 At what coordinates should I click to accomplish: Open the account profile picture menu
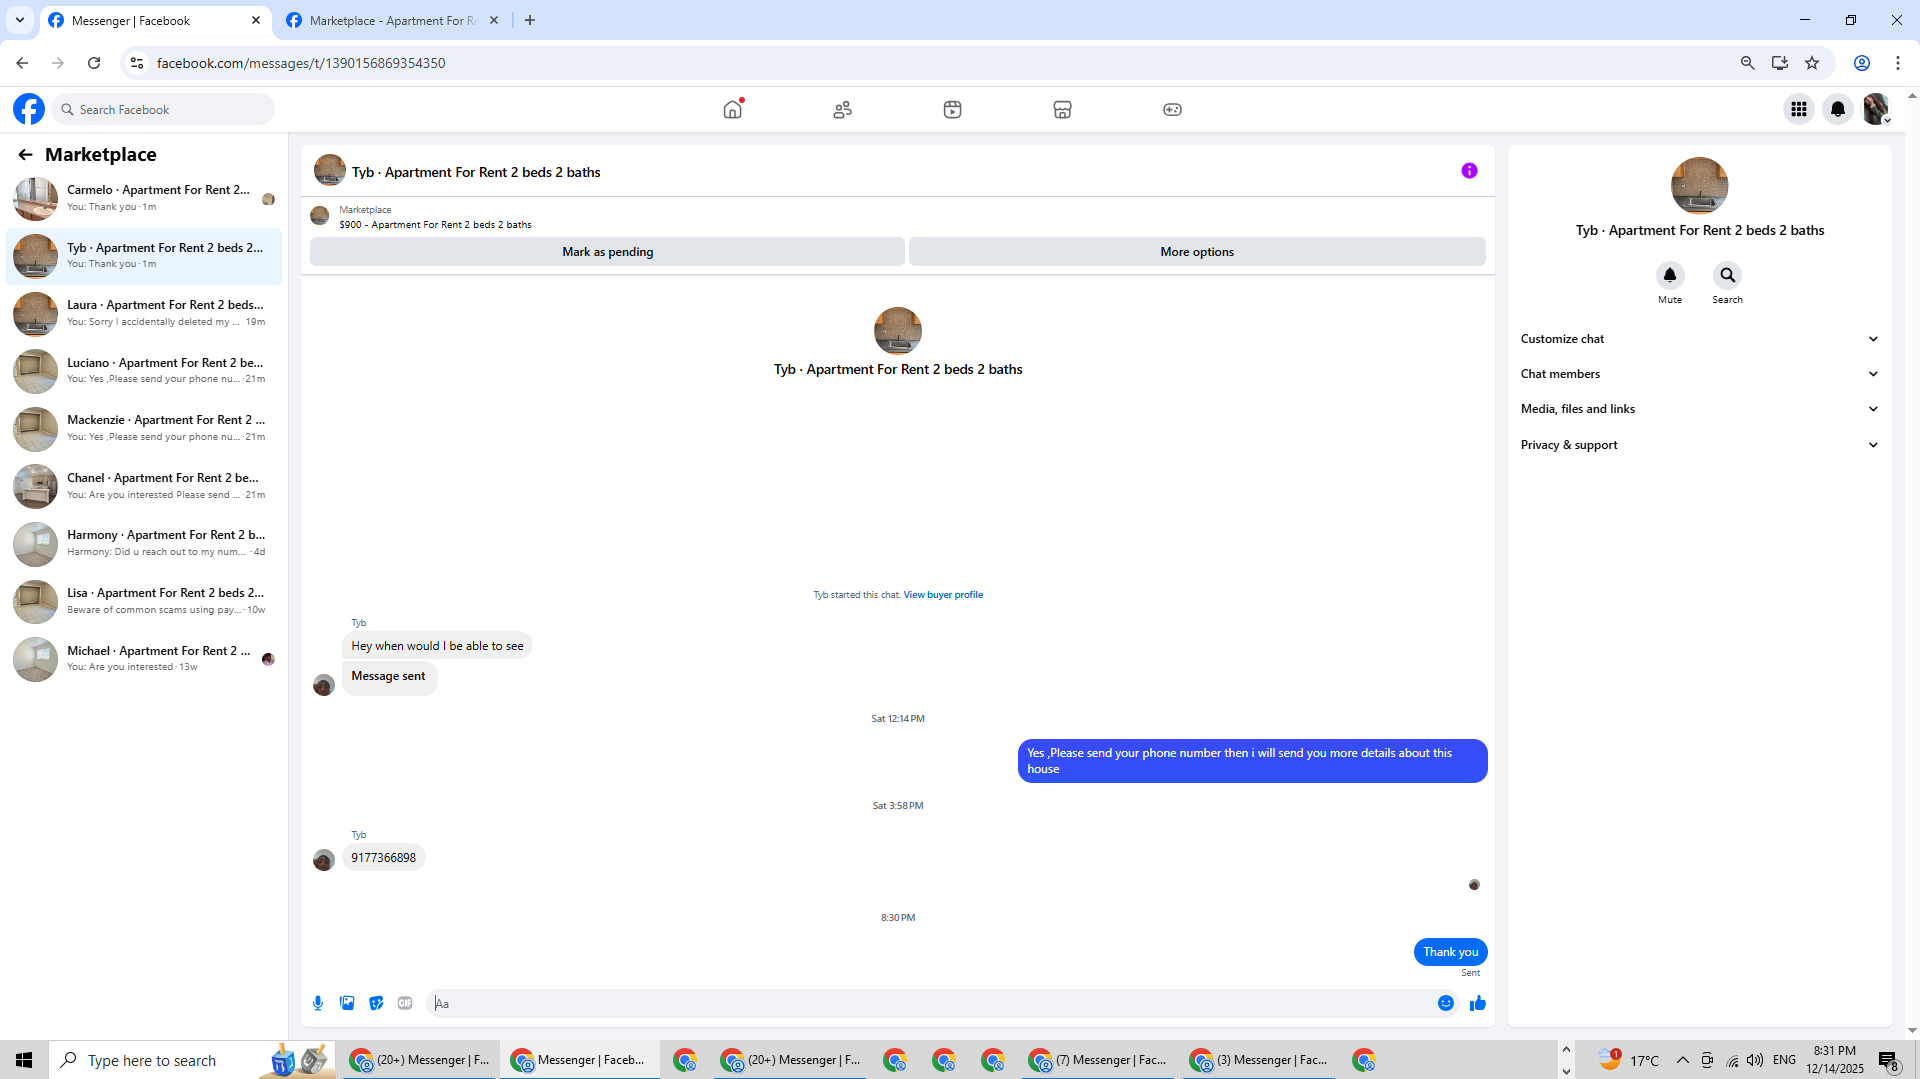click(1876, 109)
